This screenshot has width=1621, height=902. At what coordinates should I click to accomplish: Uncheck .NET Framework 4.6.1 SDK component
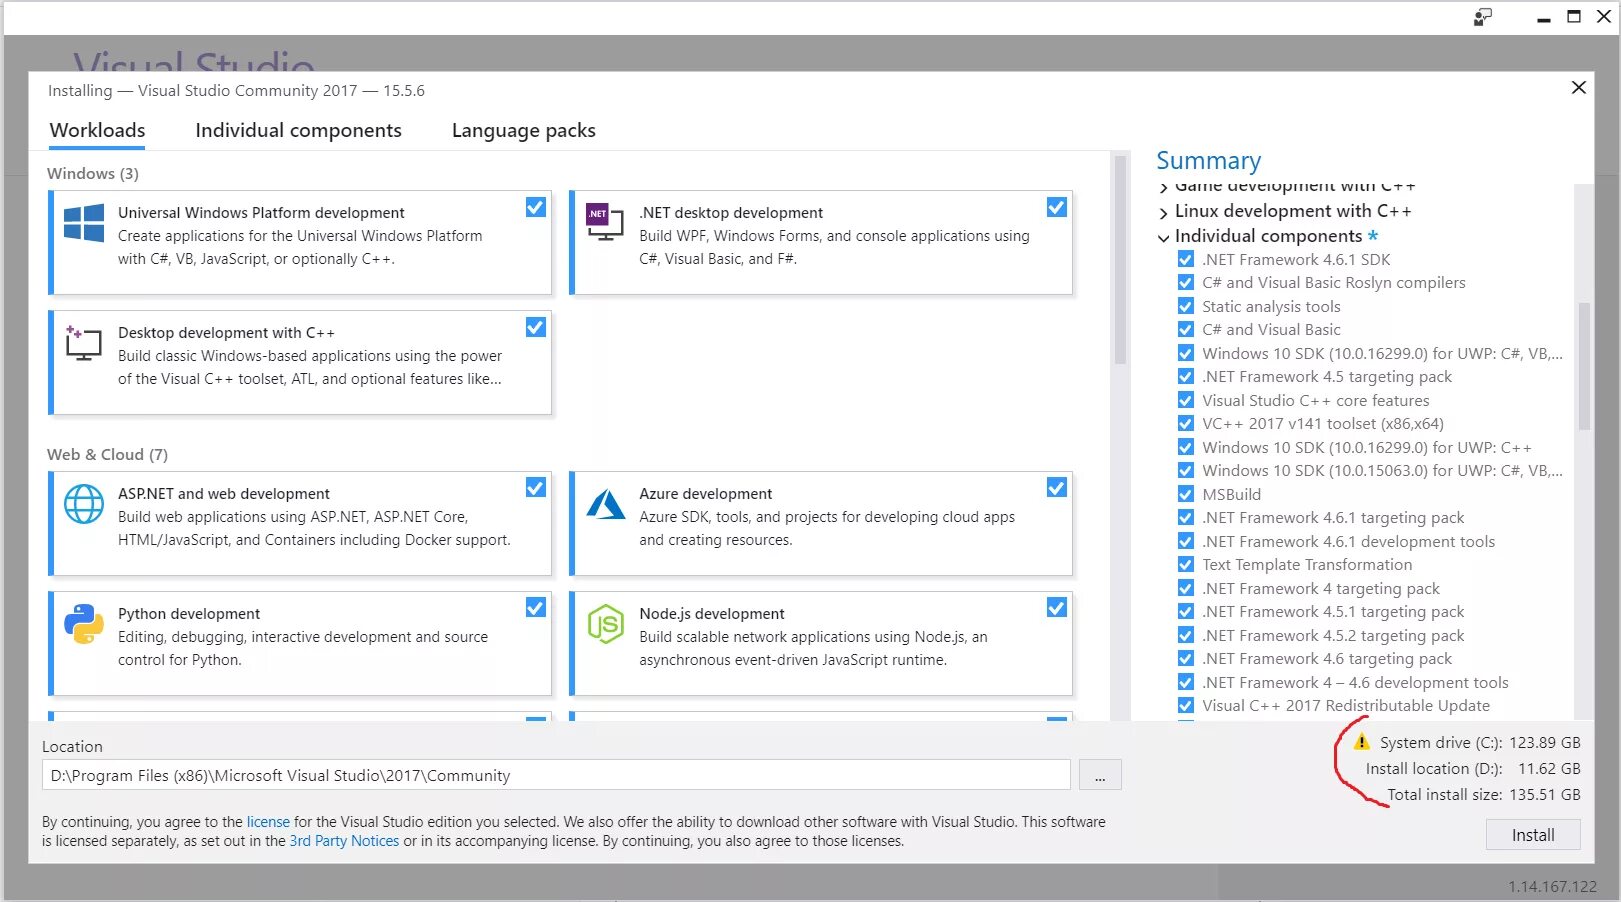(1186, 259)
